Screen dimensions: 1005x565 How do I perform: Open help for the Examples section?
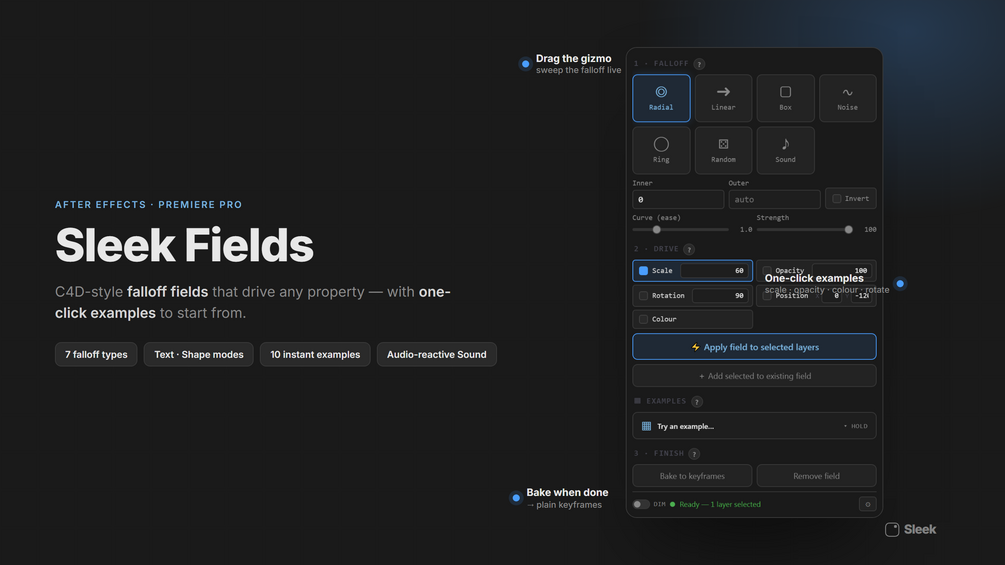coord(697,402)
